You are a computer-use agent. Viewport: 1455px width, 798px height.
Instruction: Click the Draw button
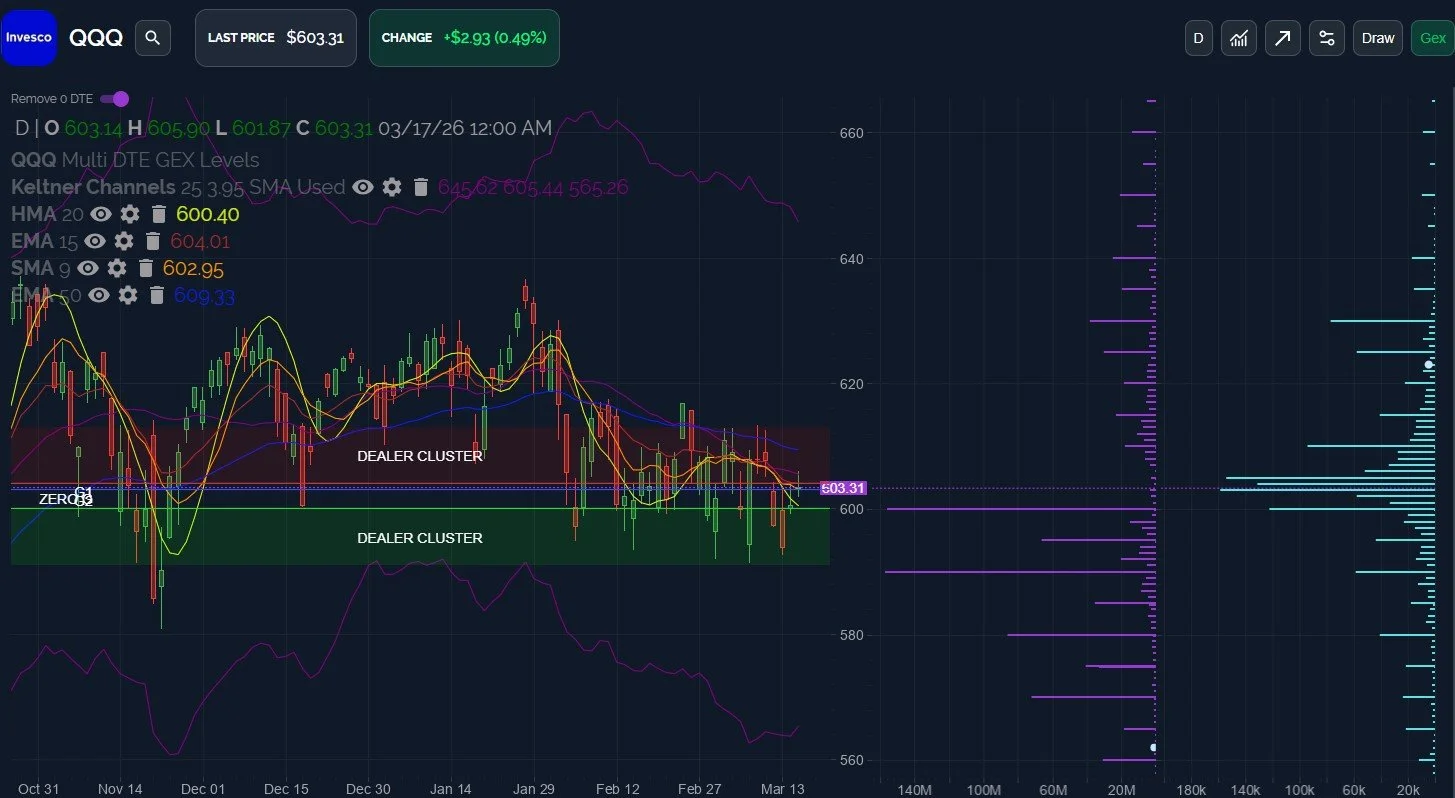[x=1378, y=38]
